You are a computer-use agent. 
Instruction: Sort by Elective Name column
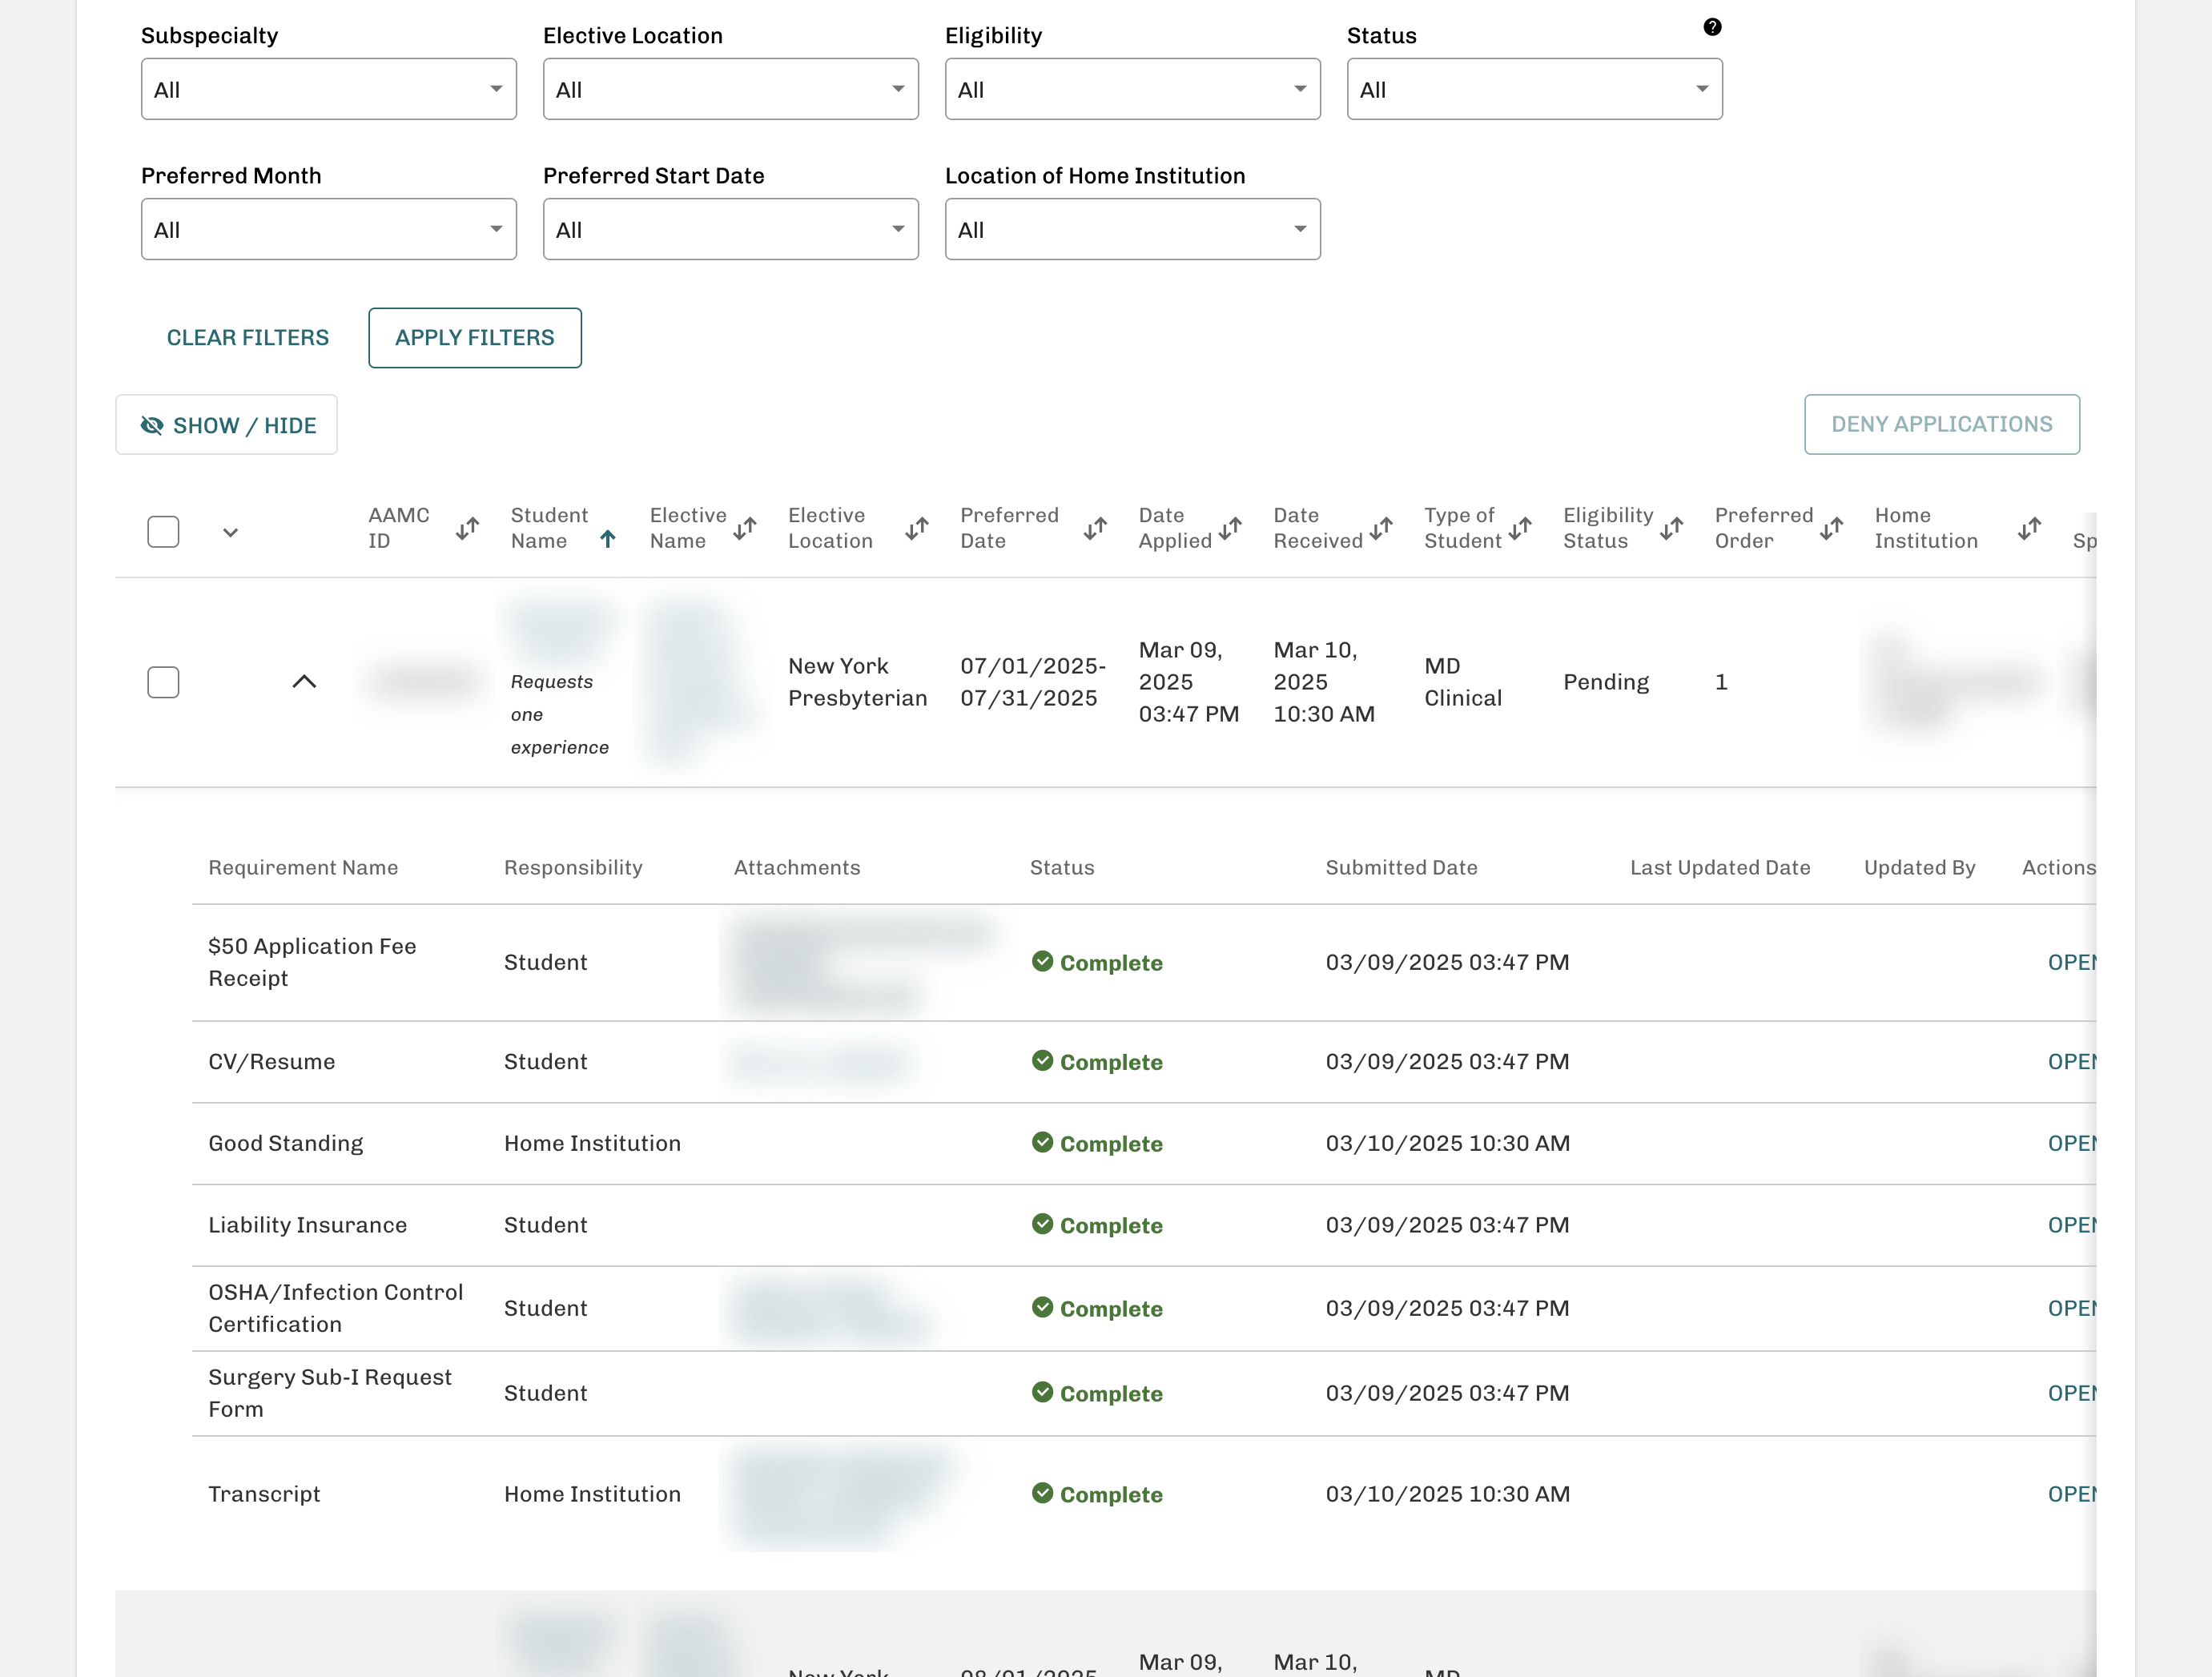point(744,528)
